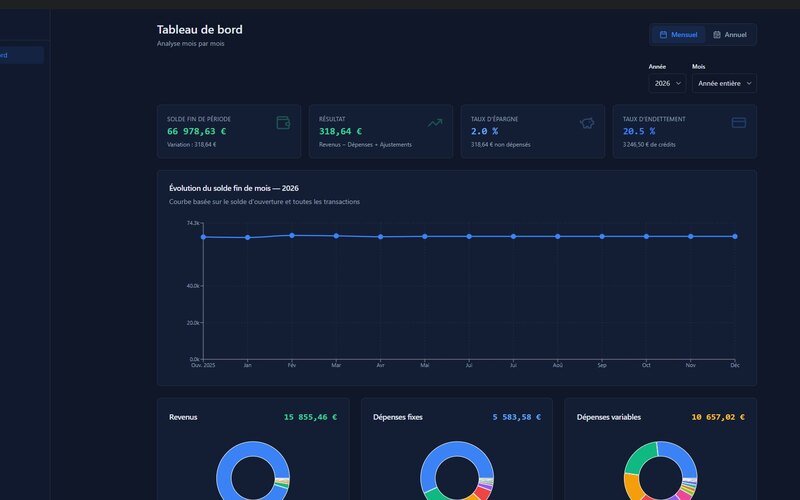Click the calendar icon in the Annuel button
Screen dimensions: 800x500
pos(717,35)
